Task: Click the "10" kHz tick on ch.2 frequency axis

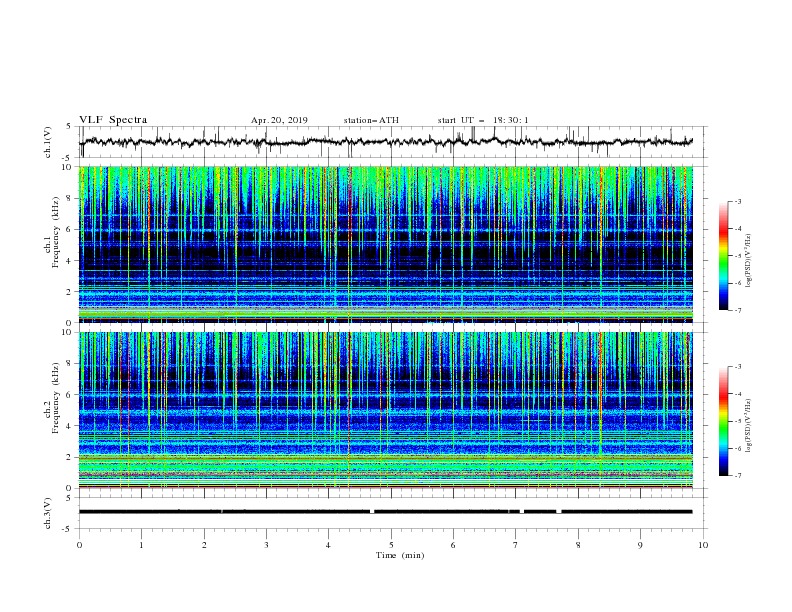Action: pos(68,332)
